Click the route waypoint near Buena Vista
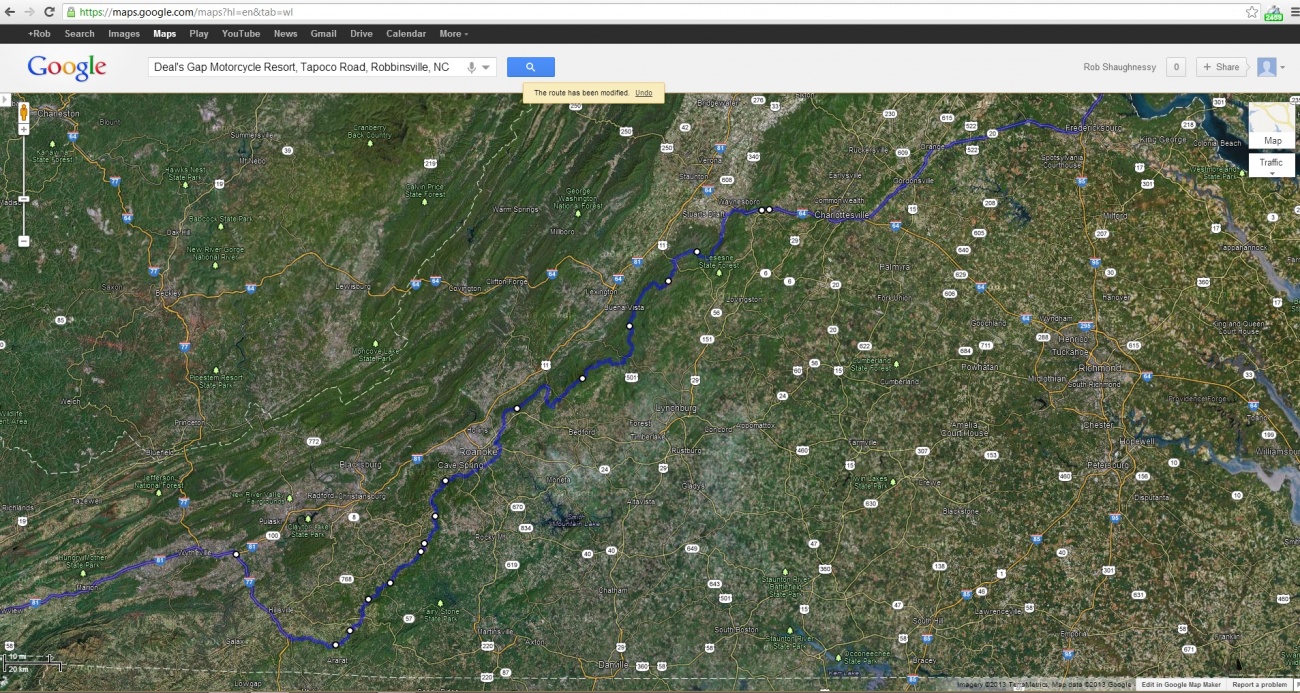 630,327
